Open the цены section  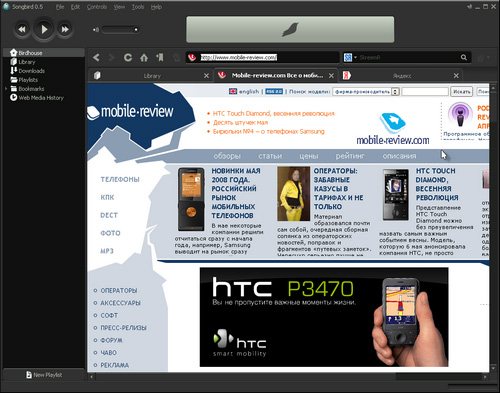point(309,156)
